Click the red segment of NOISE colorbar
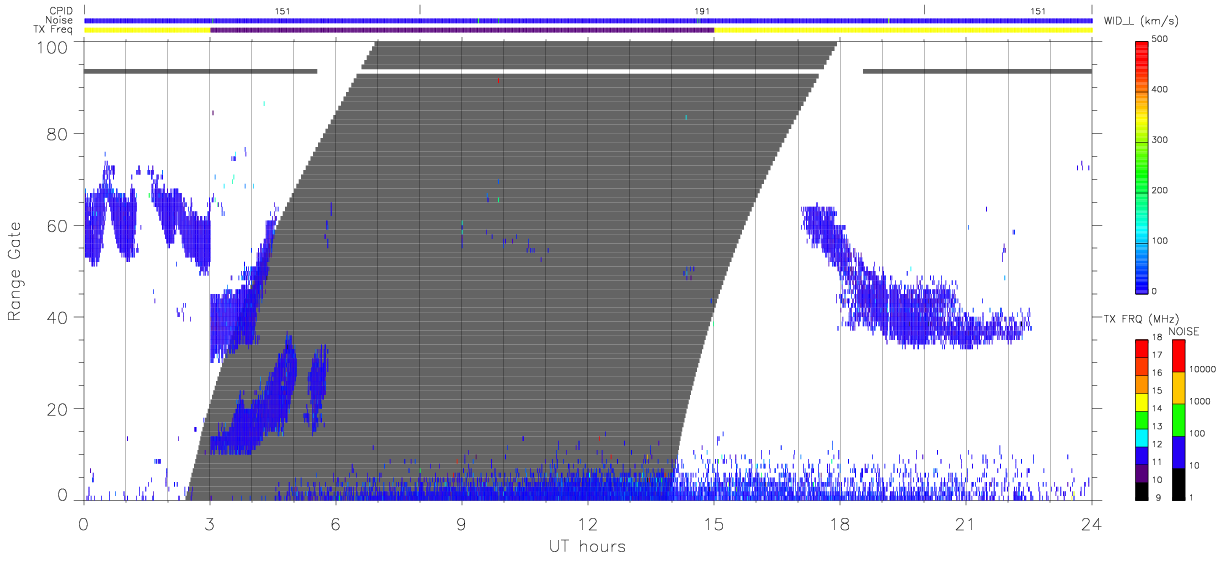Screen dimensions: 1228x567 (1178, 355)
